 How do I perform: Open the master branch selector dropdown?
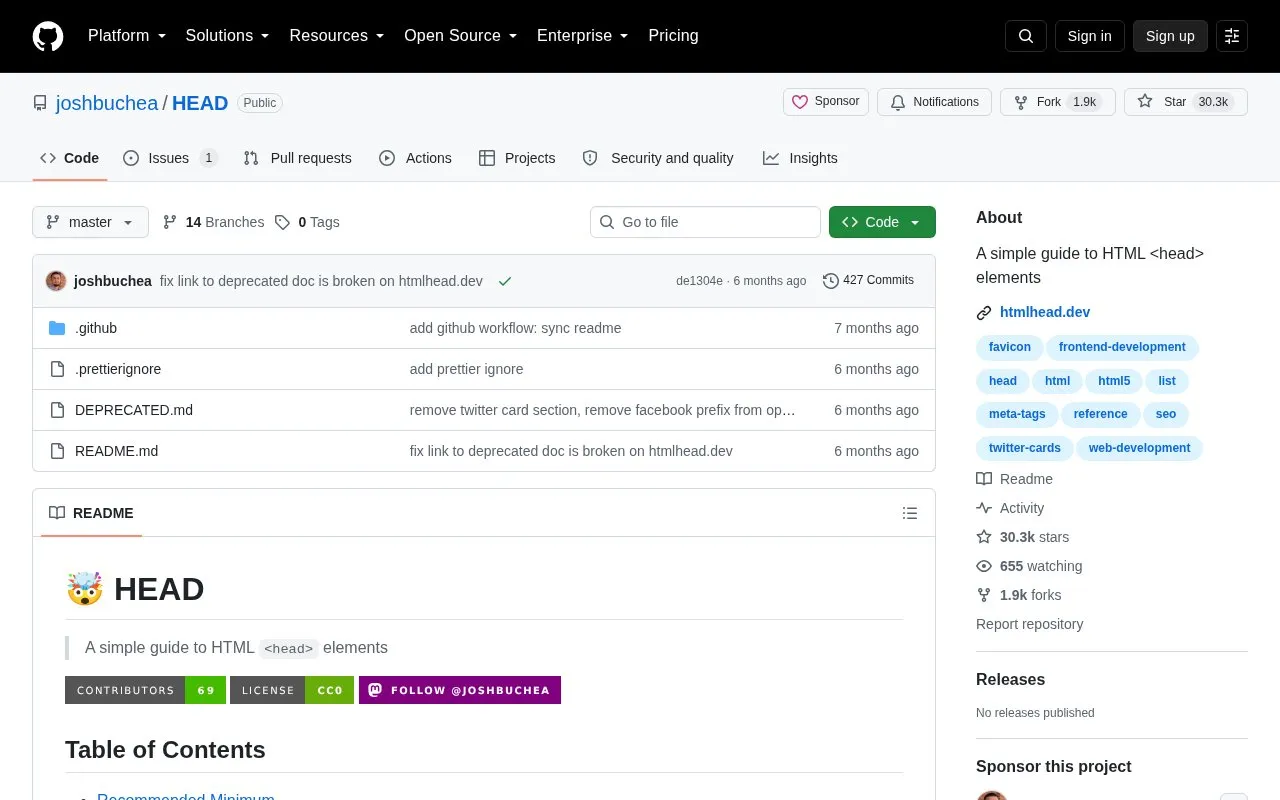click(90, 222)
